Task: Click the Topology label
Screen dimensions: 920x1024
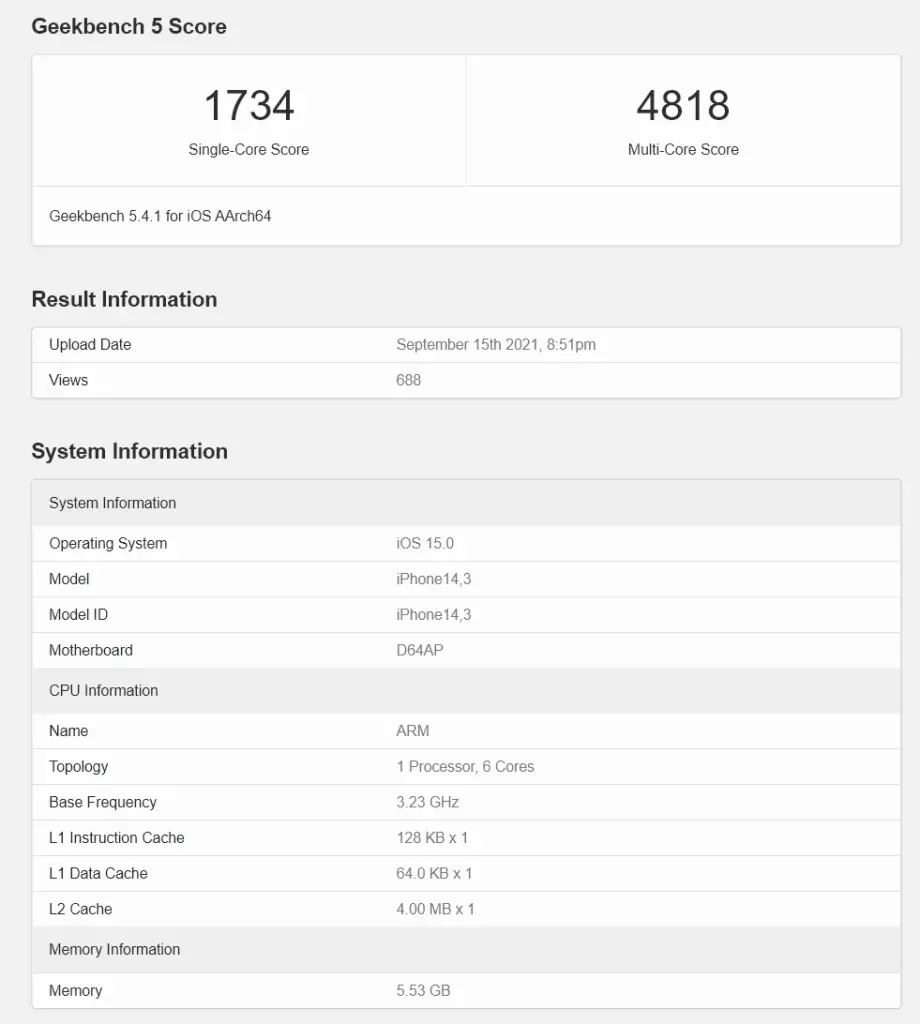Action: point(78,767)
